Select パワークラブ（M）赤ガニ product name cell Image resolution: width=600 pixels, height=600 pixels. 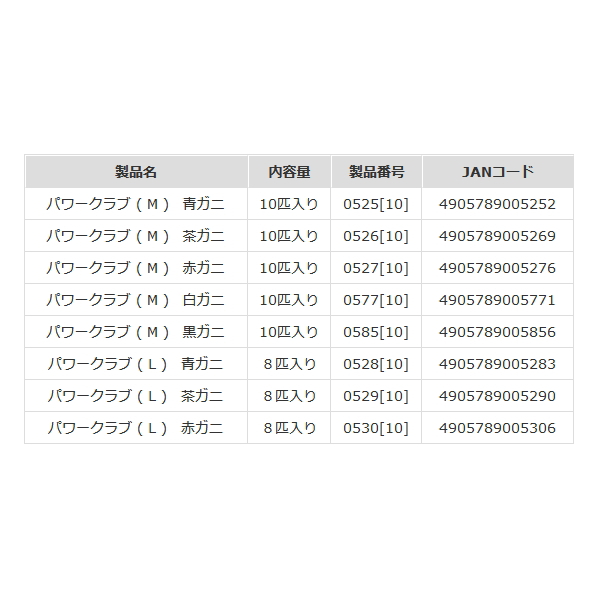[136, 268]
